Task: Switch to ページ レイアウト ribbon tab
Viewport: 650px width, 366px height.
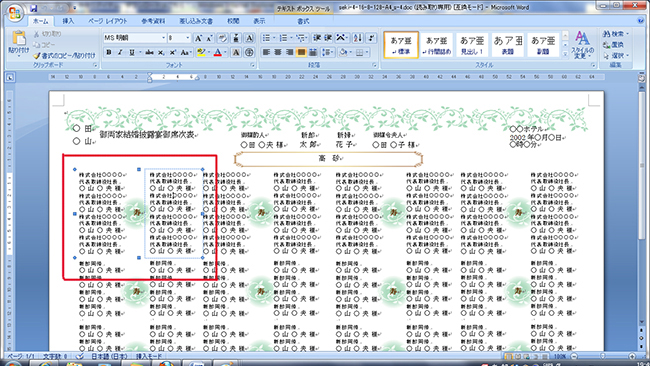Action: point(107,21)
